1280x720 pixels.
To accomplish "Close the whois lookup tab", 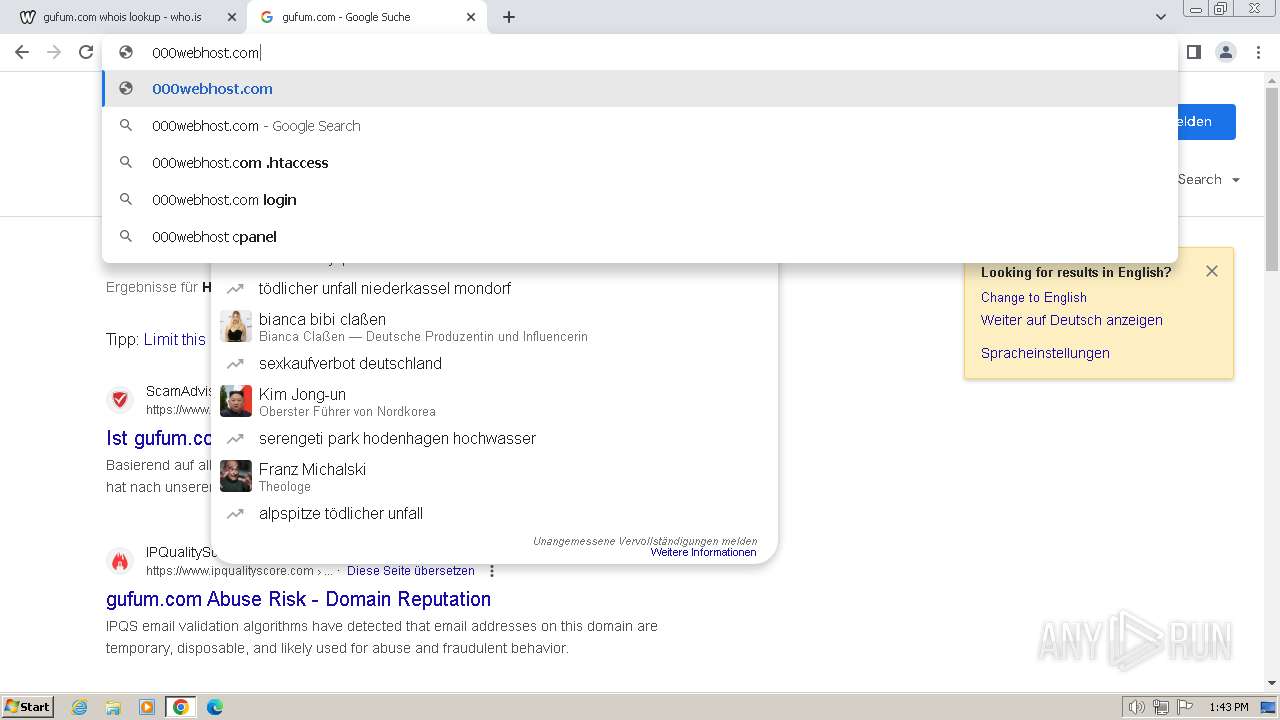I will pyautogui.click(x=231, y=17).
